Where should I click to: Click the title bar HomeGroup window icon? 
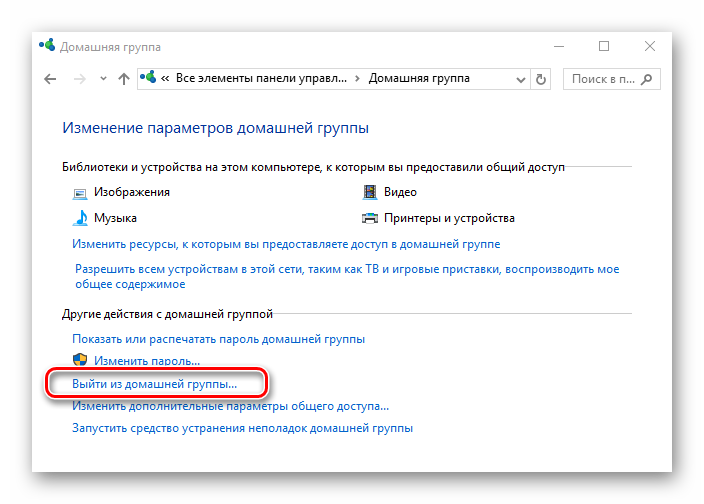pyautogui.click(x=47, y=45)
